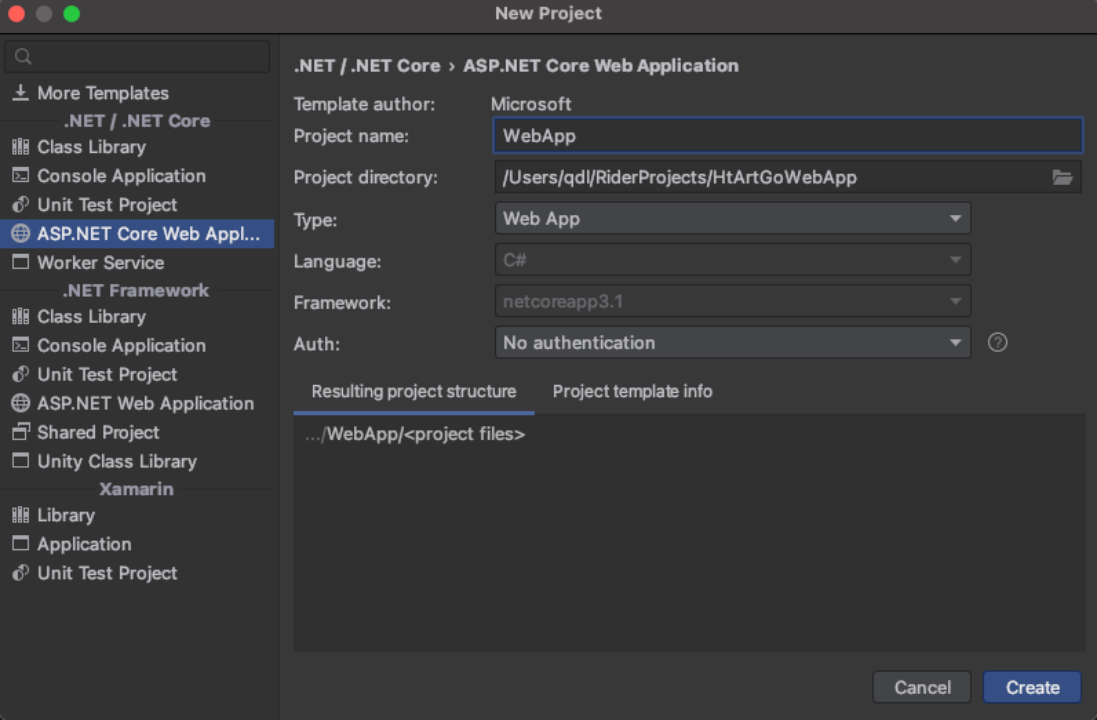The width and height of the screenshot is (1097, 720).
Task: Cancel the New Project dialog
Action: [922, 688]
